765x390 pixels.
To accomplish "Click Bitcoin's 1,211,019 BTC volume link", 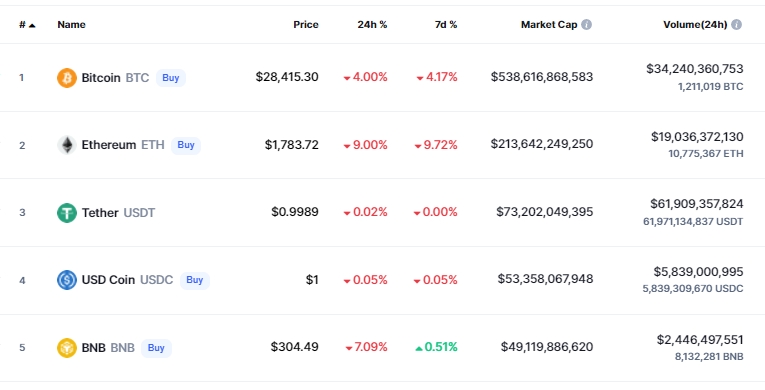I will click(x=710, y=87).
